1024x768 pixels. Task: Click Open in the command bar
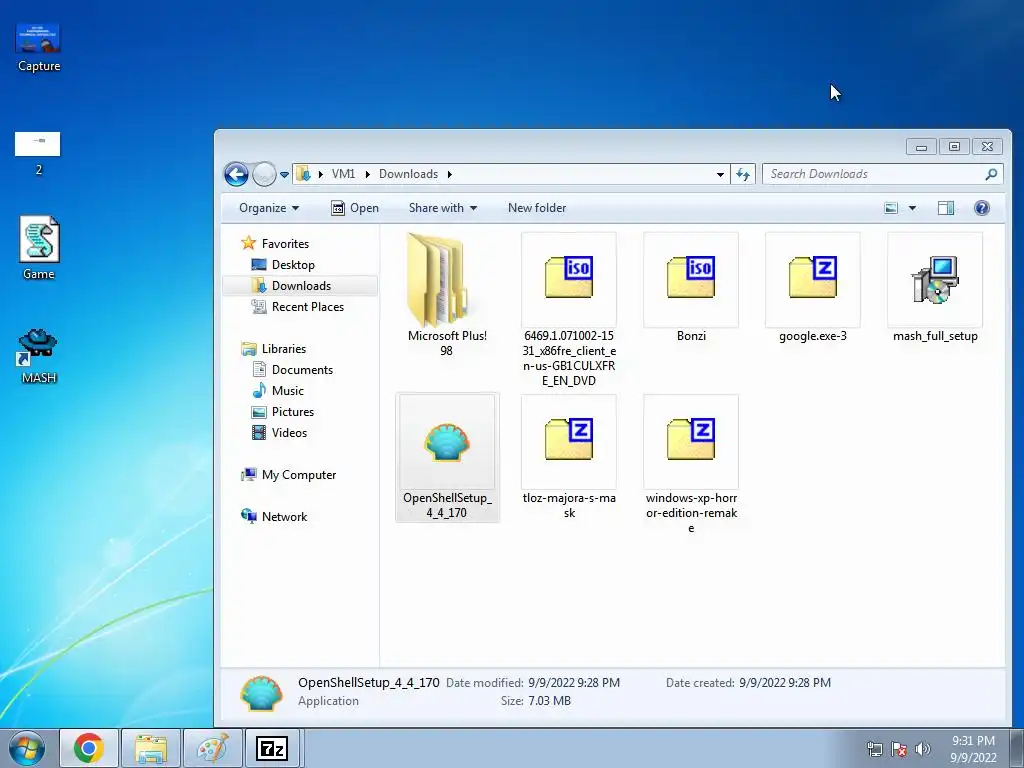click(x=355, y=208)
